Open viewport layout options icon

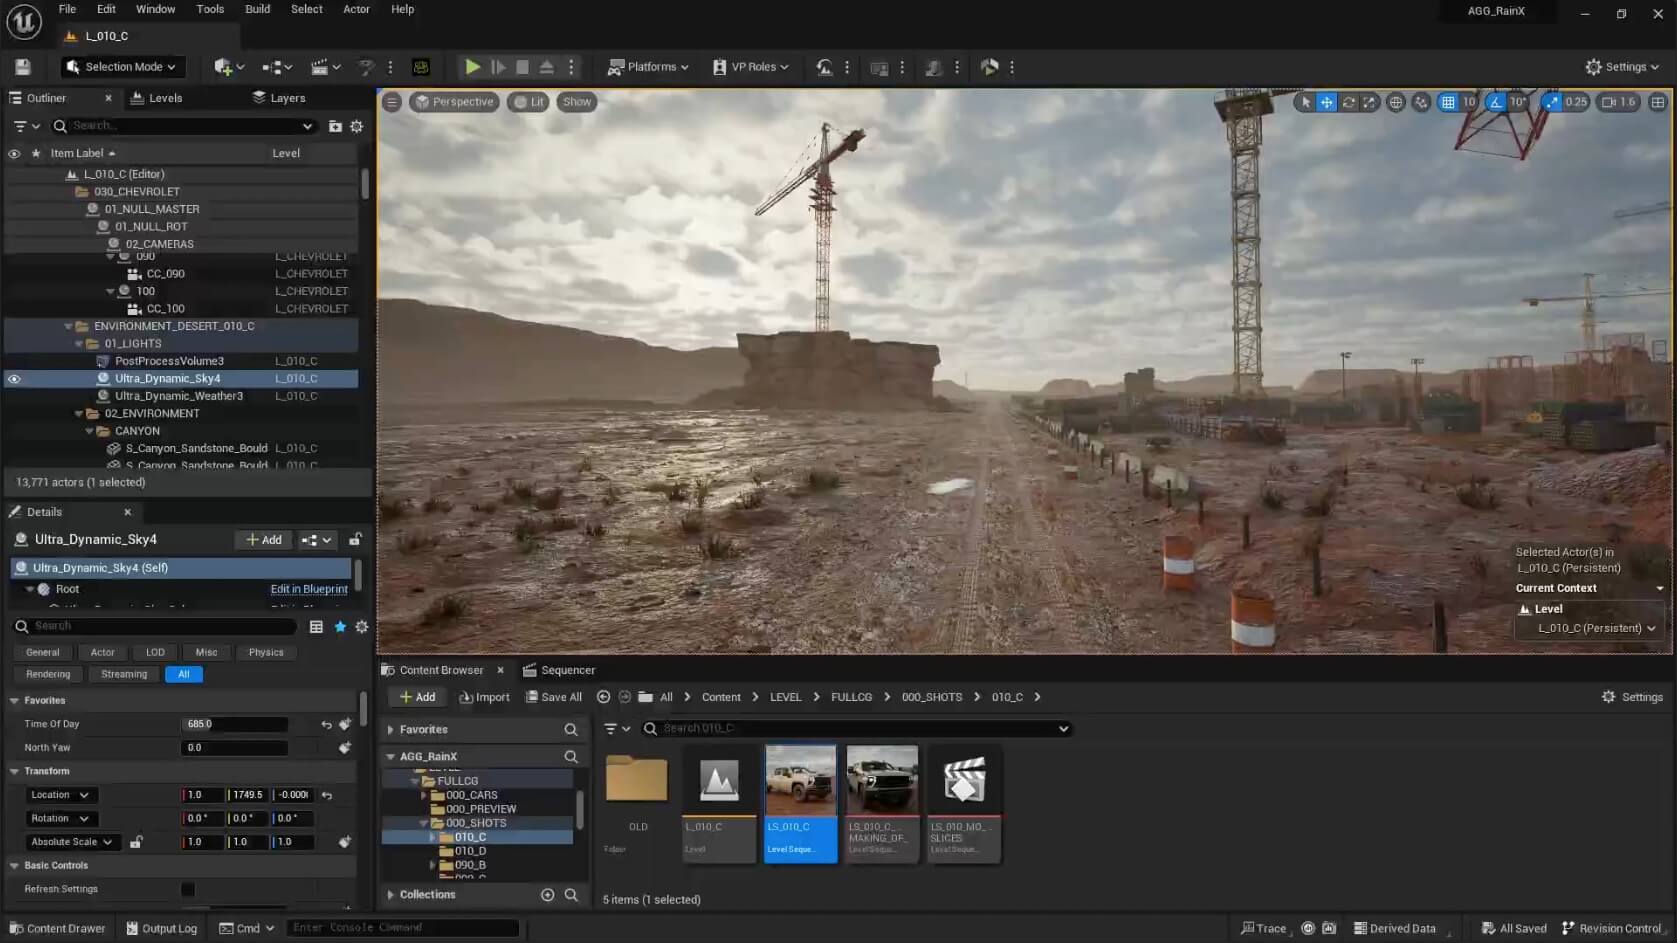tap(1658, 102)
